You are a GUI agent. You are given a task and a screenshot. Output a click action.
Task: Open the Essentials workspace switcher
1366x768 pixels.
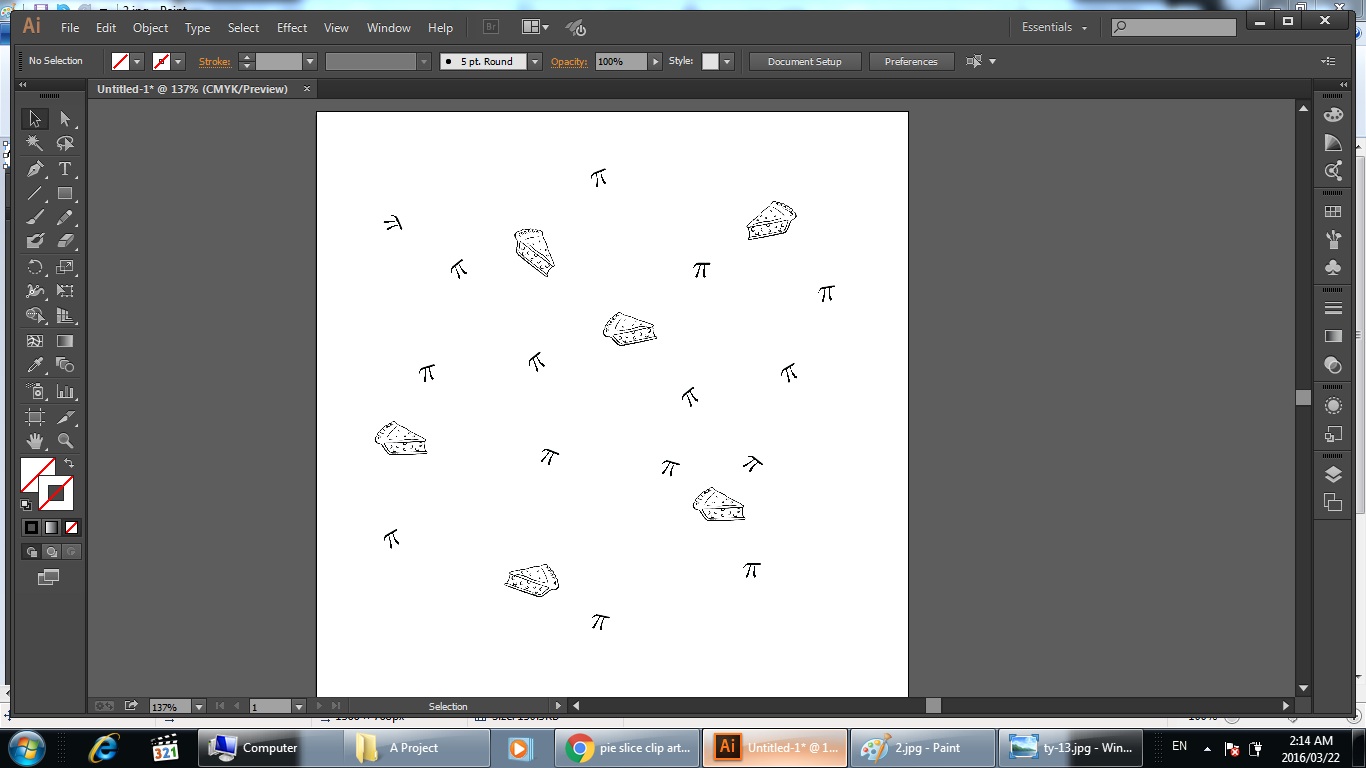(1054, 27)
